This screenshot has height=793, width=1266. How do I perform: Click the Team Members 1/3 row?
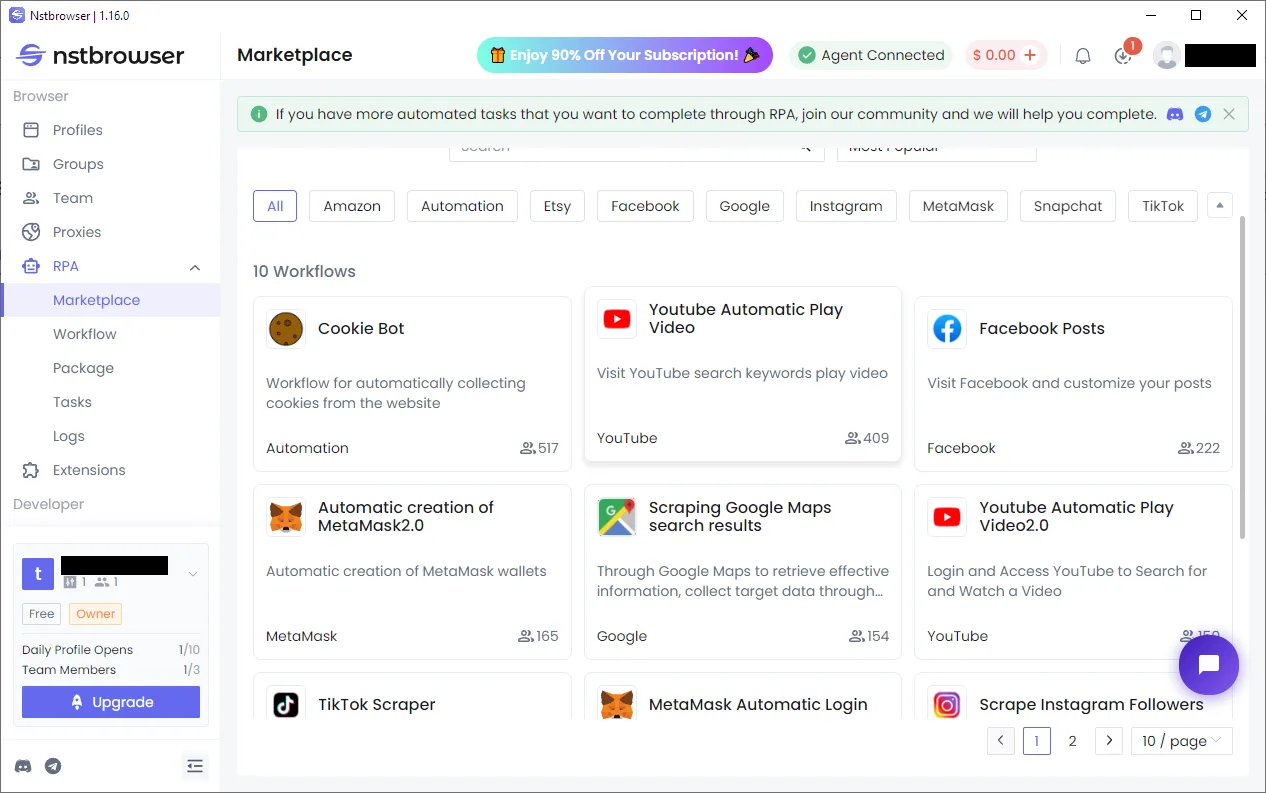click(x=111, y=670)
